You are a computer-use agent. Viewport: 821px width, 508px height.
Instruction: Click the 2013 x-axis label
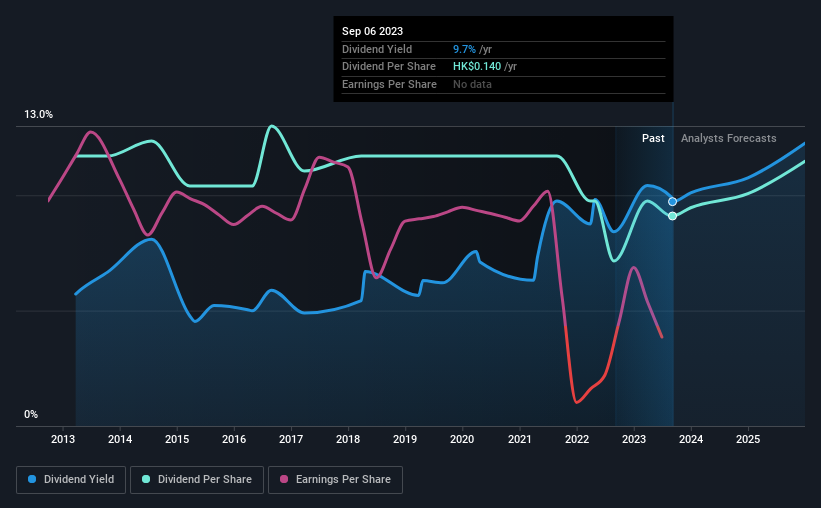pyautogui.click(x=63, y=439)
